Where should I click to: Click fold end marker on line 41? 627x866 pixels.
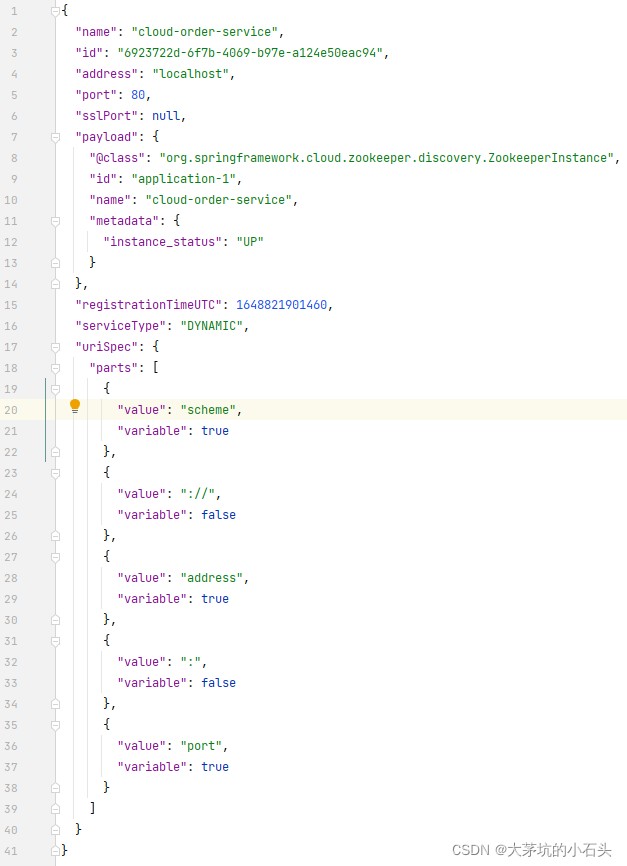[55, 851]
